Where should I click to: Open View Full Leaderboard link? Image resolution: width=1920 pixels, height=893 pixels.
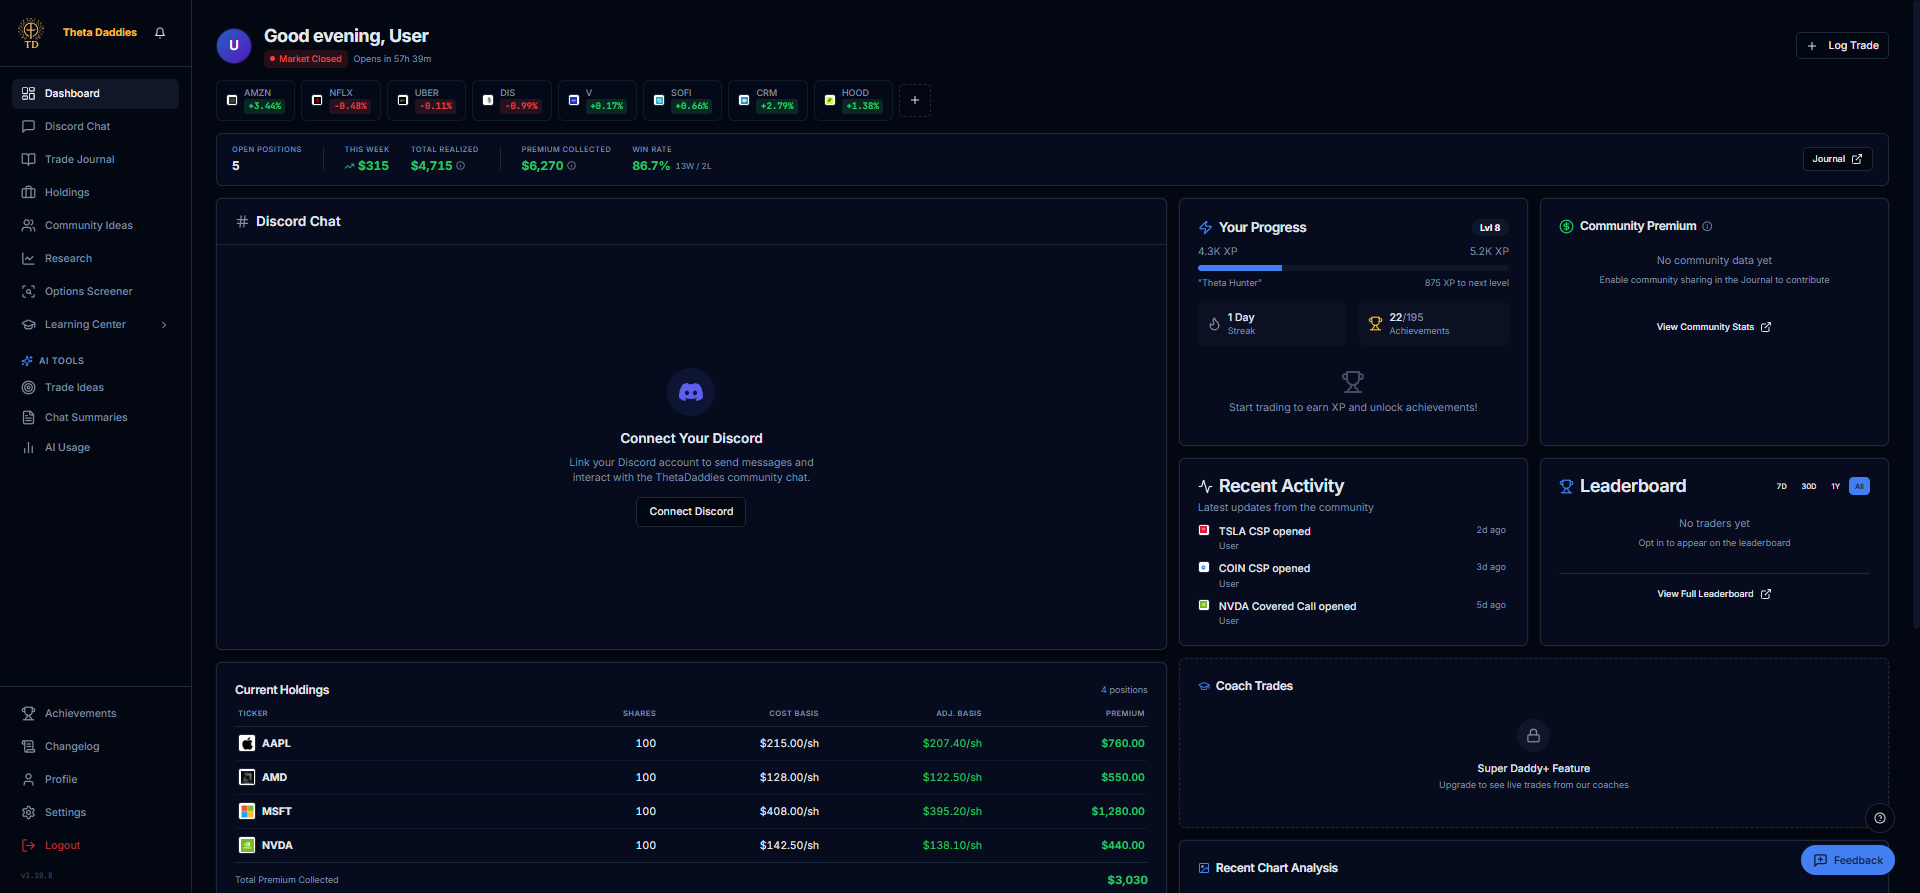click(1714, 594)
